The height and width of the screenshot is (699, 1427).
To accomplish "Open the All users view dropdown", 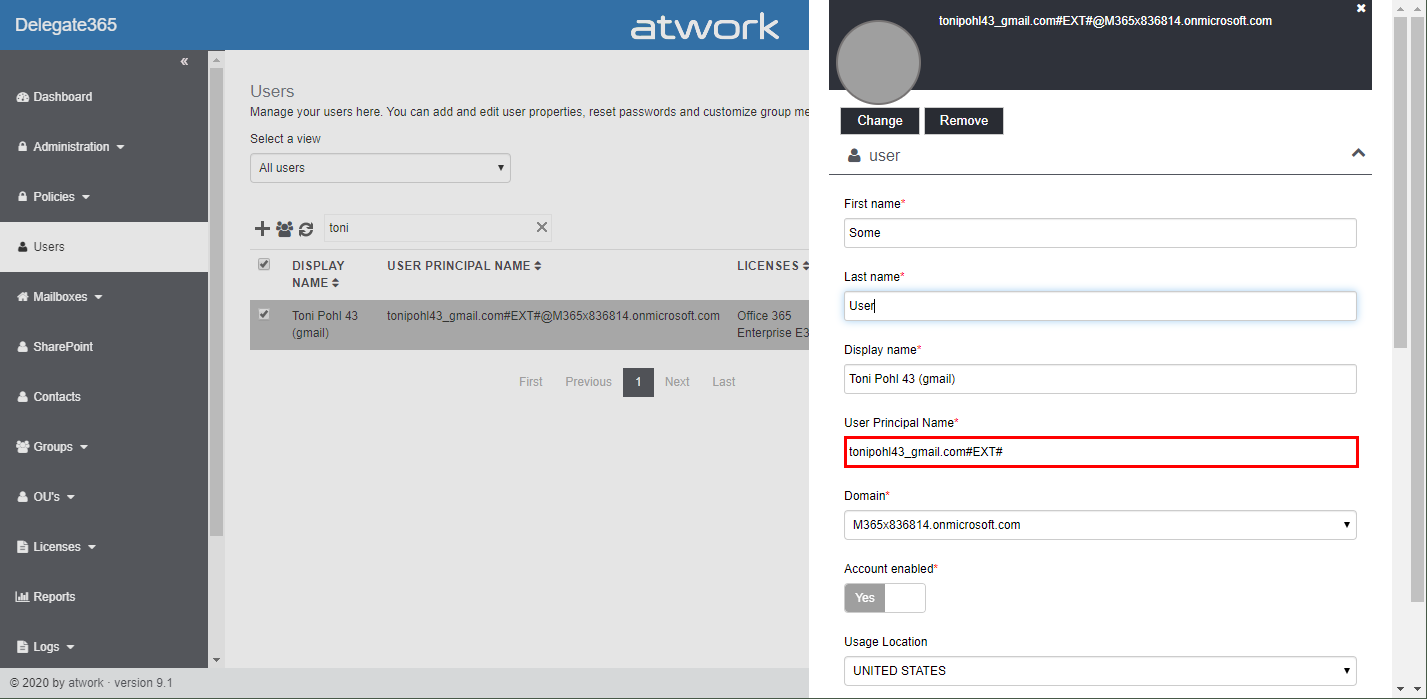I will (380, 168).
